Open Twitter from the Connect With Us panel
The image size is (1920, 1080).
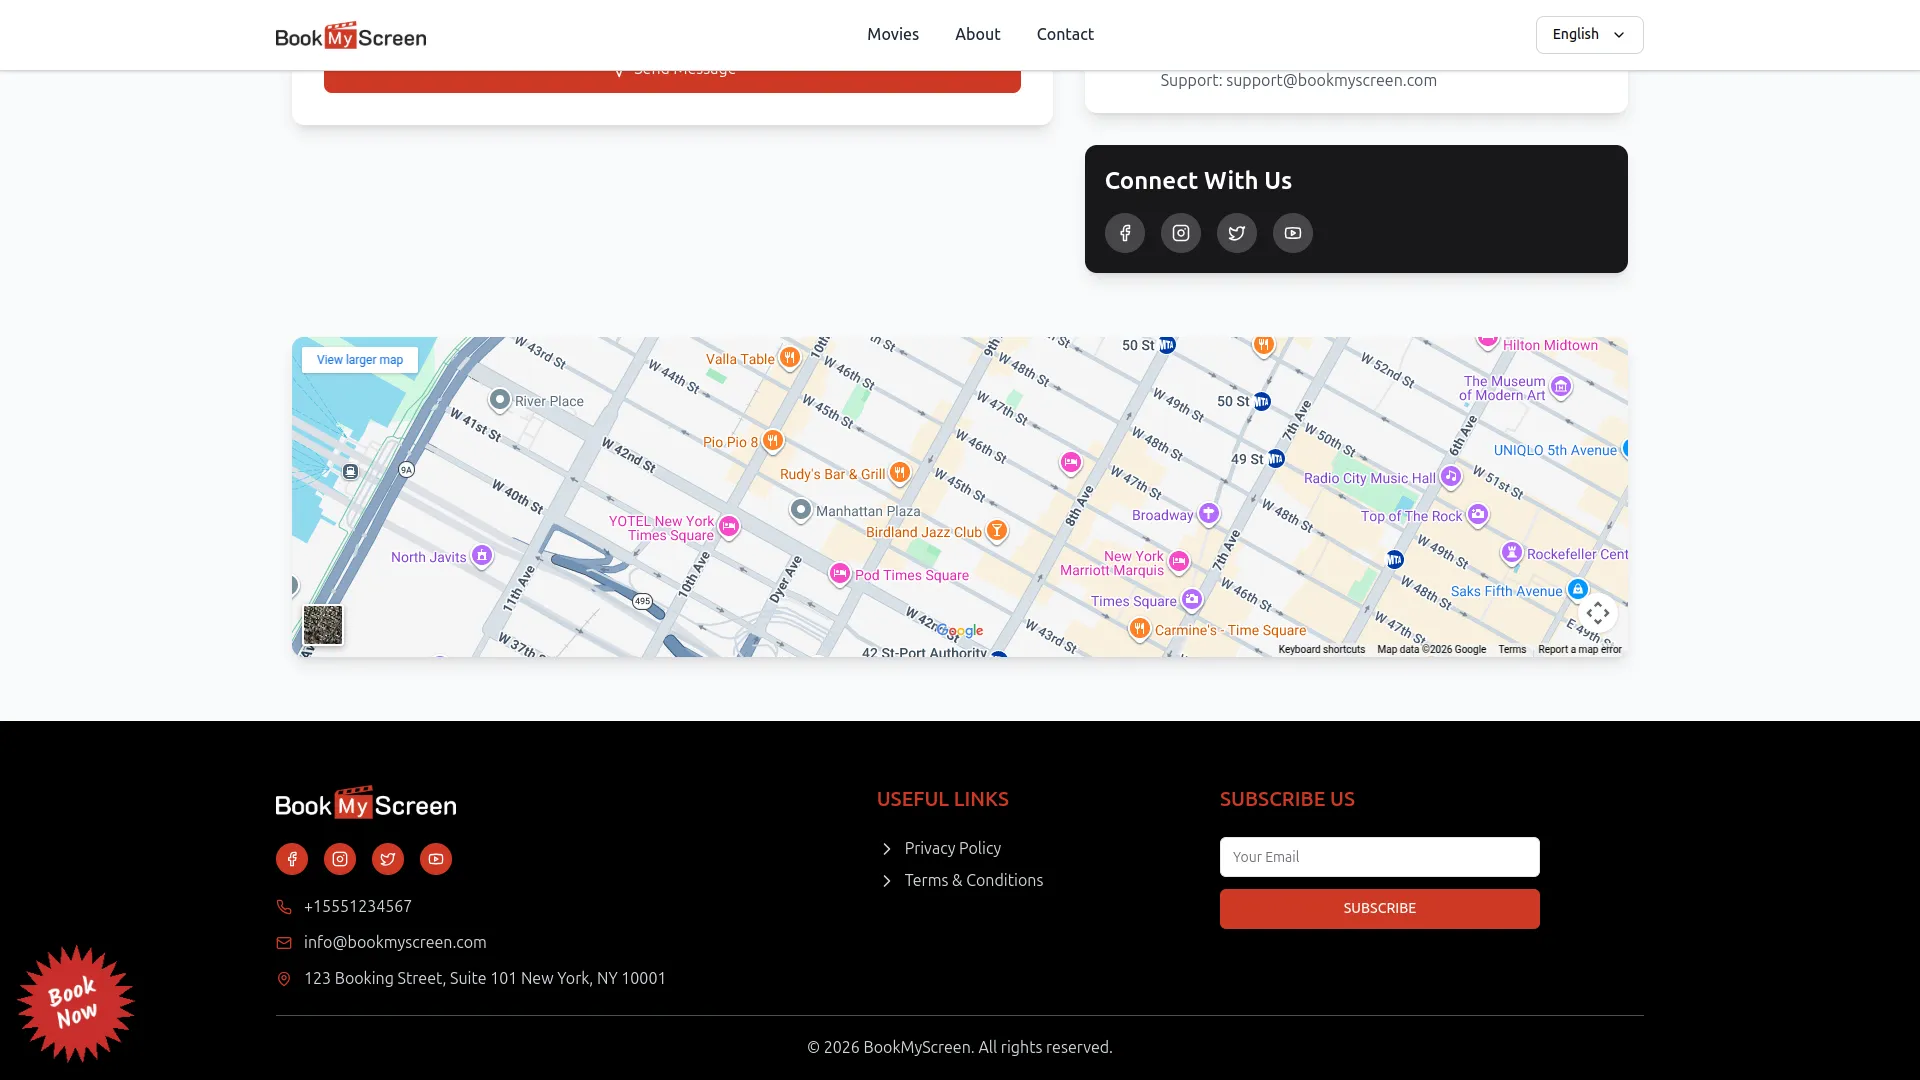pyautogui.click(x=1236, y=233)
